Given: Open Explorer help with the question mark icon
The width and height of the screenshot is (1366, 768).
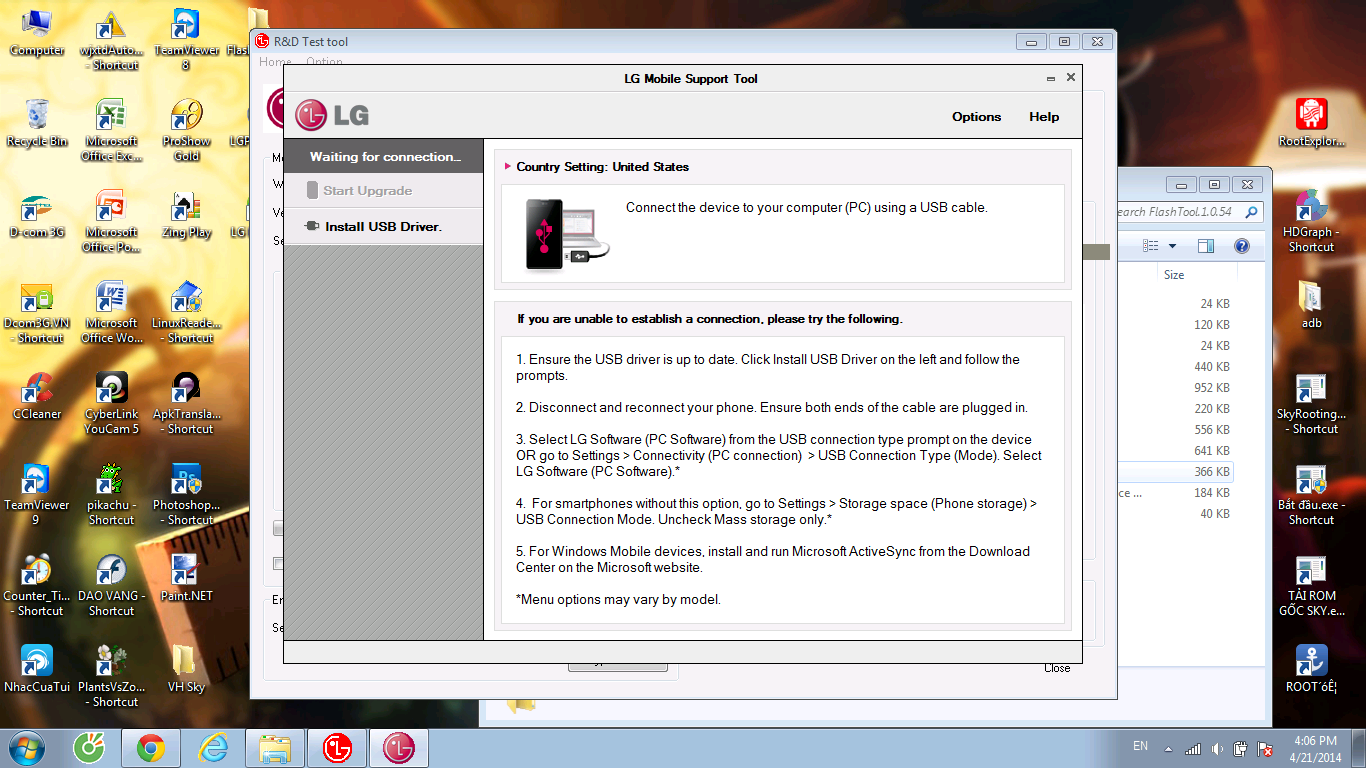Looking at the screenshot, I should tap(1241, 246).
